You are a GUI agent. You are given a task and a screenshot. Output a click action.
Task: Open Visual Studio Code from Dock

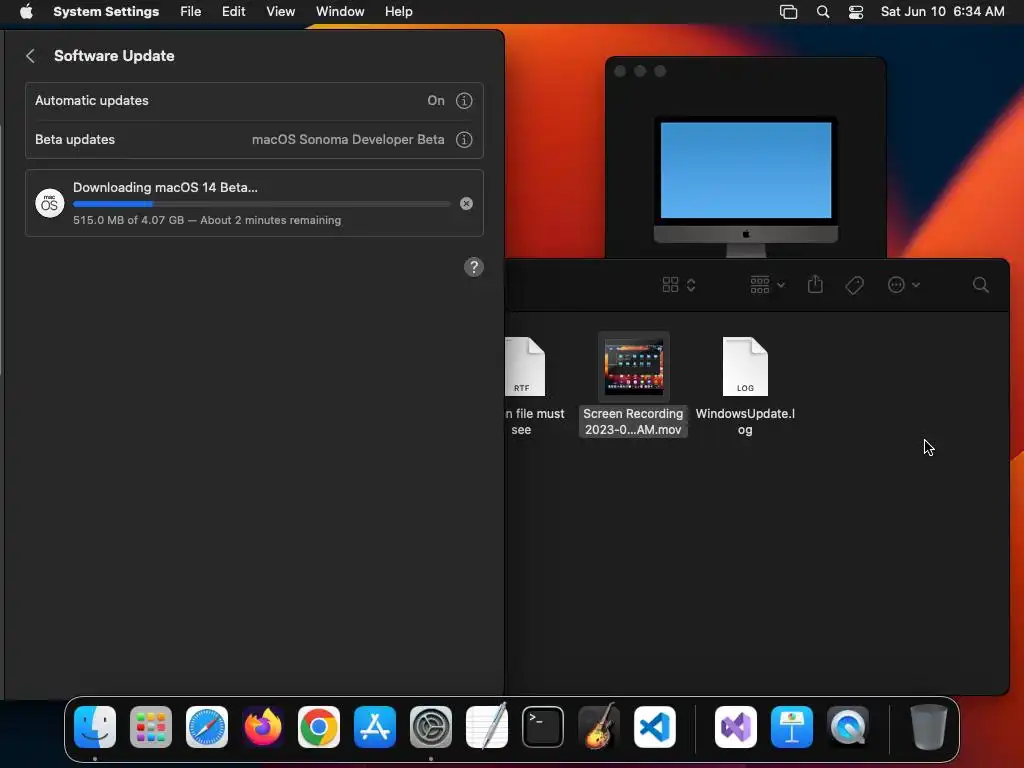pyautogui.click(x=655, y=727)
